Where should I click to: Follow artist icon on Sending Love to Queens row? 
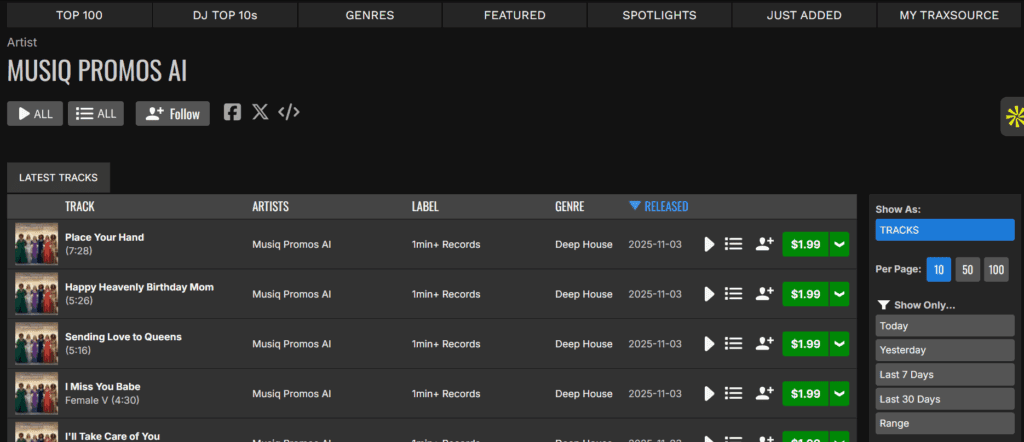click(765, 343)
